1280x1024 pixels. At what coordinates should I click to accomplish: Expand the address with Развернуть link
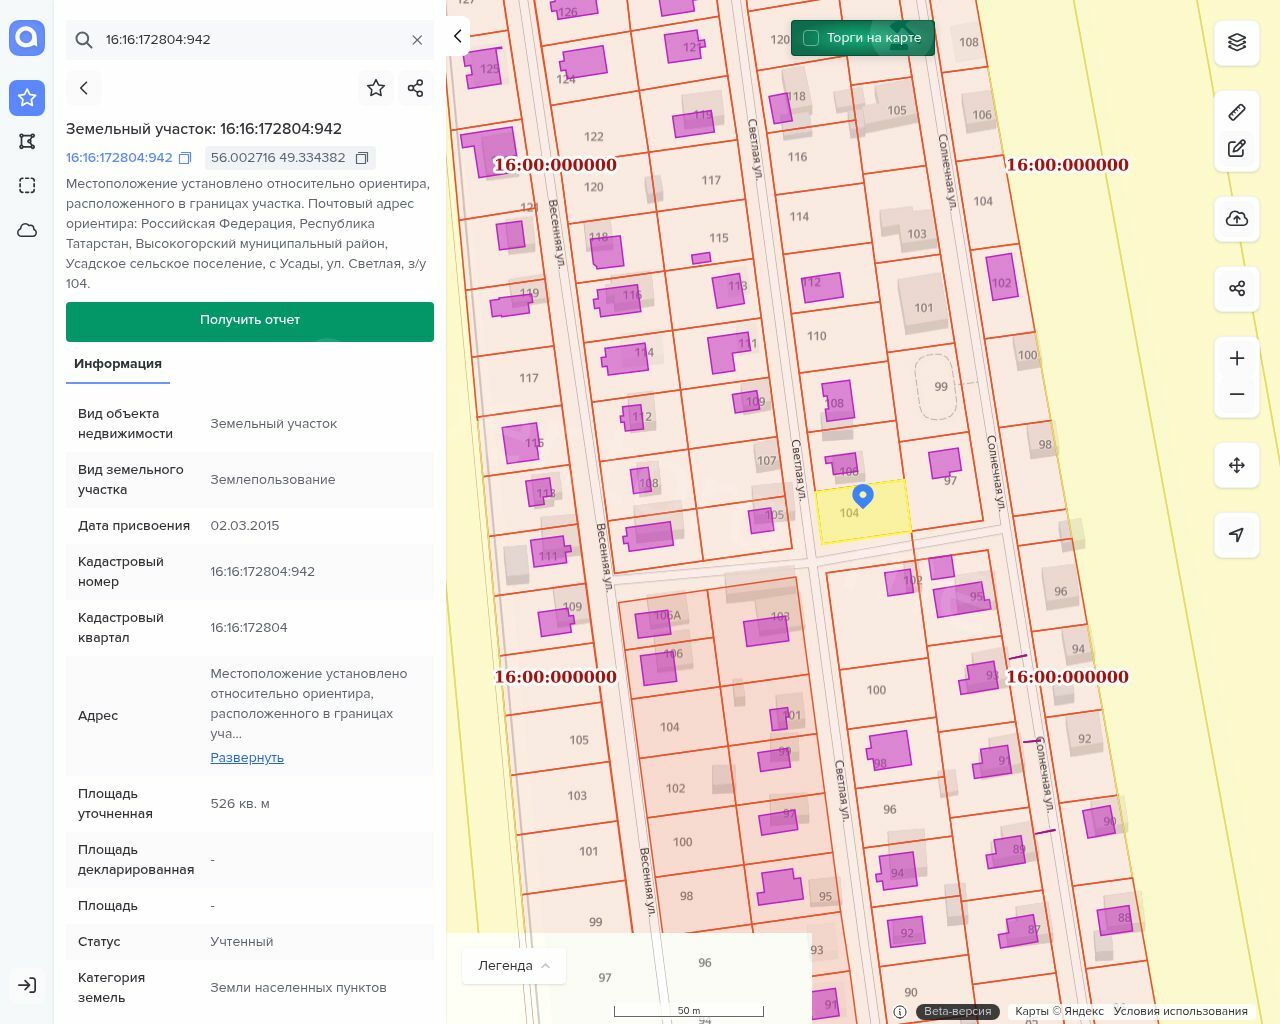(247, 757)
